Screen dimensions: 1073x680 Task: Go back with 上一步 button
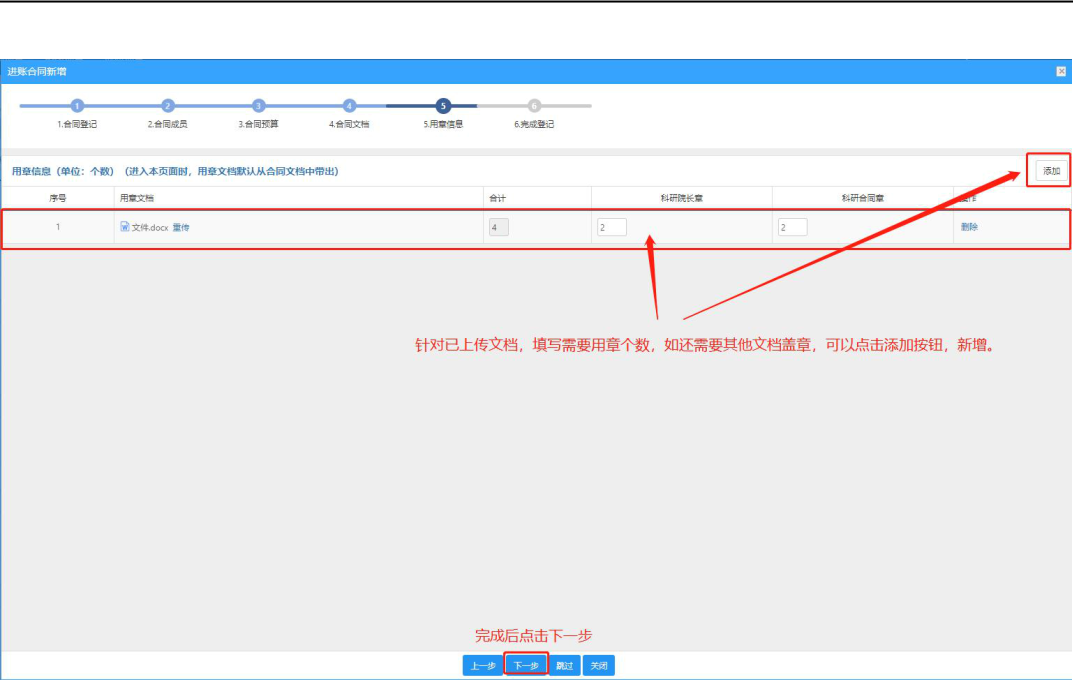click(483, 666)
